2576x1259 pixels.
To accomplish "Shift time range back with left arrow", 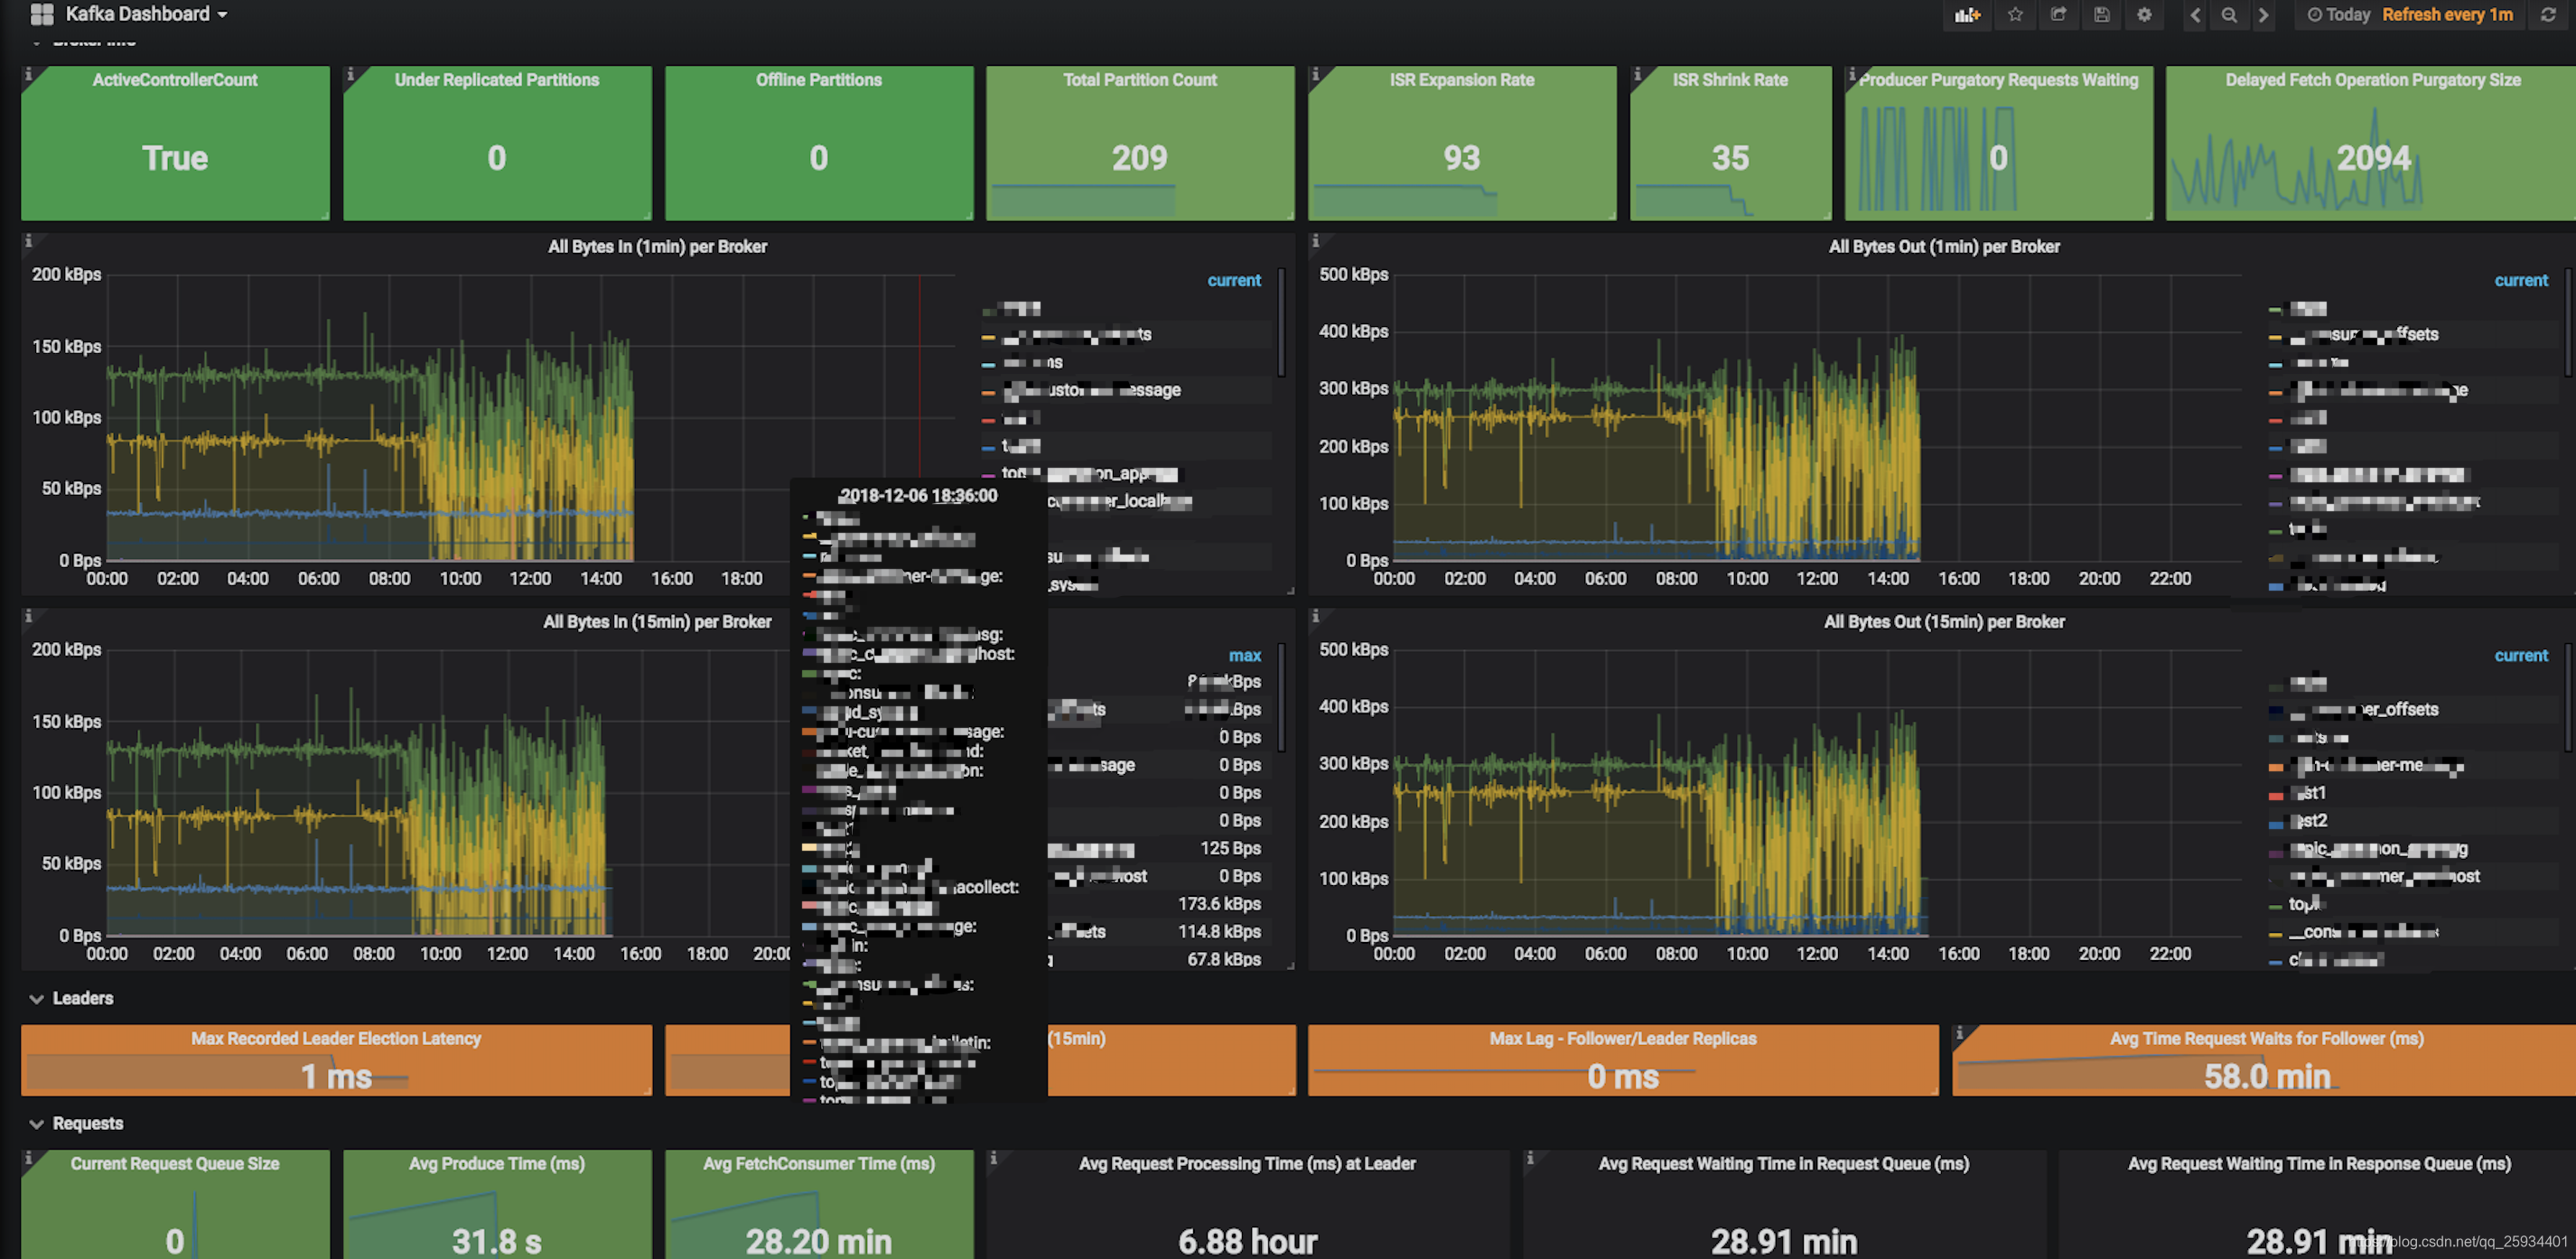I will click(2195, 15).
